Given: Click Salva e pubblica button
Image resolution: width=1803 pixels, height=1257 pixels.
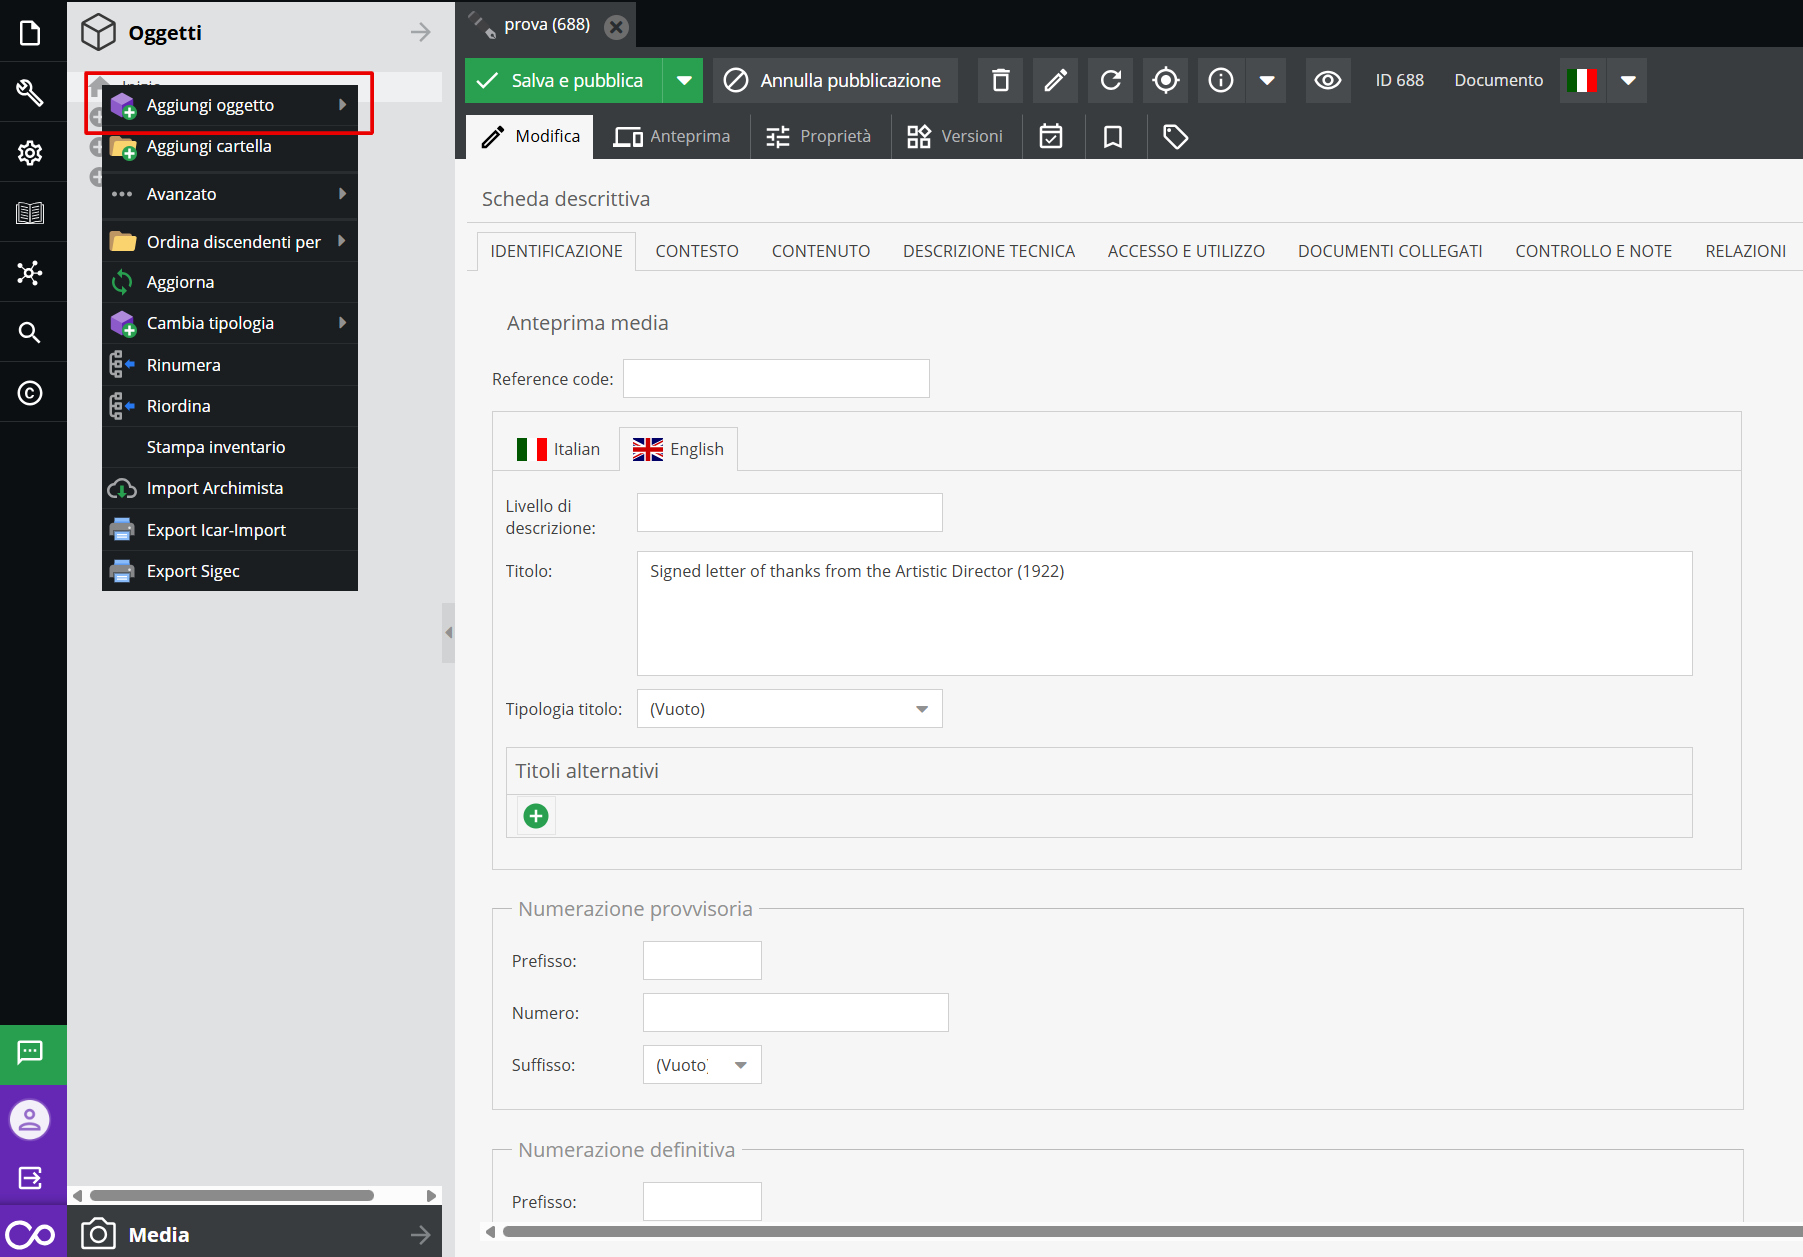Looking at the screenshot, I should coord(564,80).
